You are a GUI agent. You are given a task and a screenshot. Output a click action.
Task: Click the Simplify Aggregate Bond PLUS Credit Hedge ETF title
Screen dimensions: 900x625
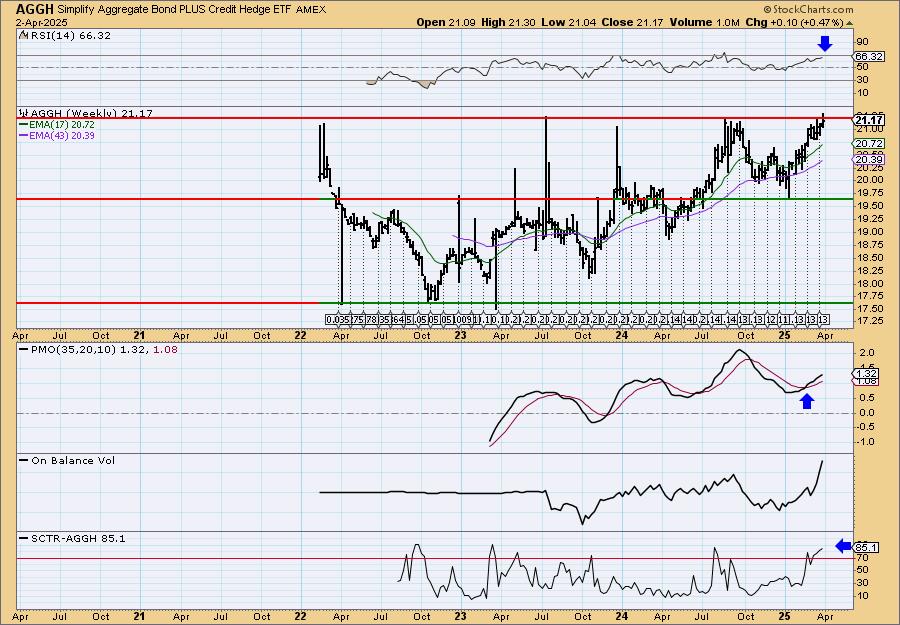click(174, 9)
